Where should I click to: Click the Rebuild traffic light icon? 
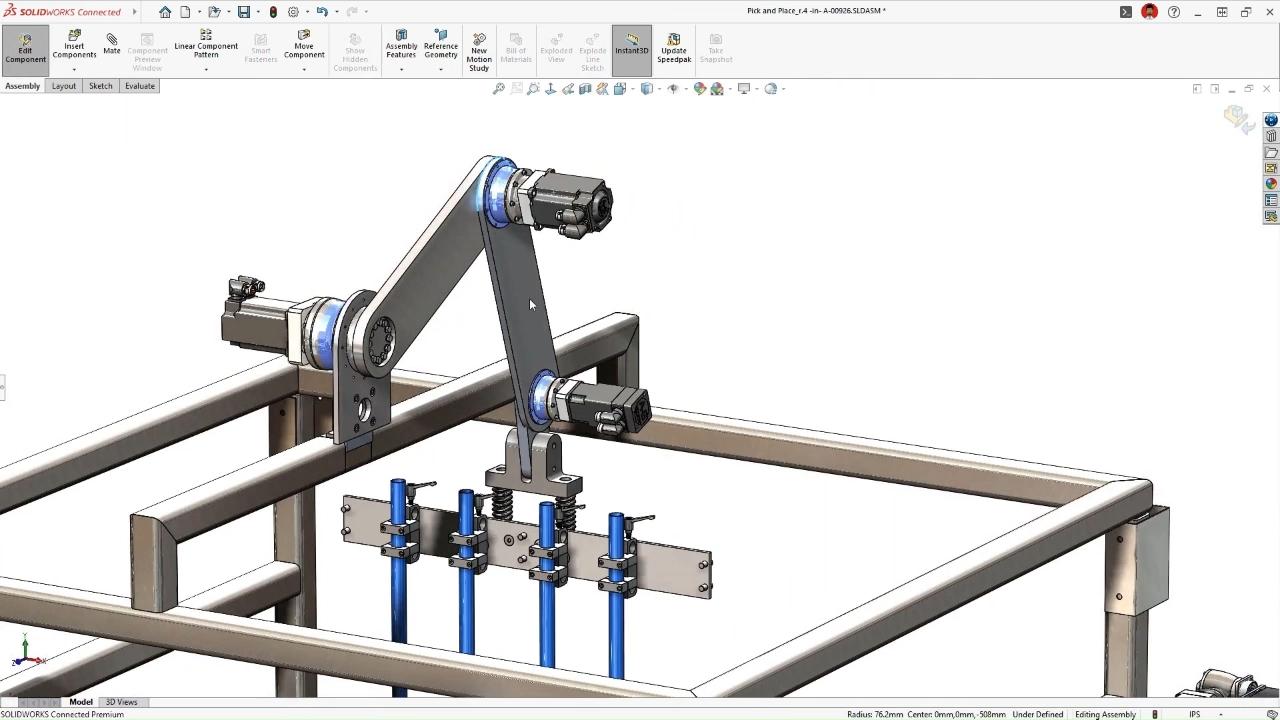(x=273, y=12)
